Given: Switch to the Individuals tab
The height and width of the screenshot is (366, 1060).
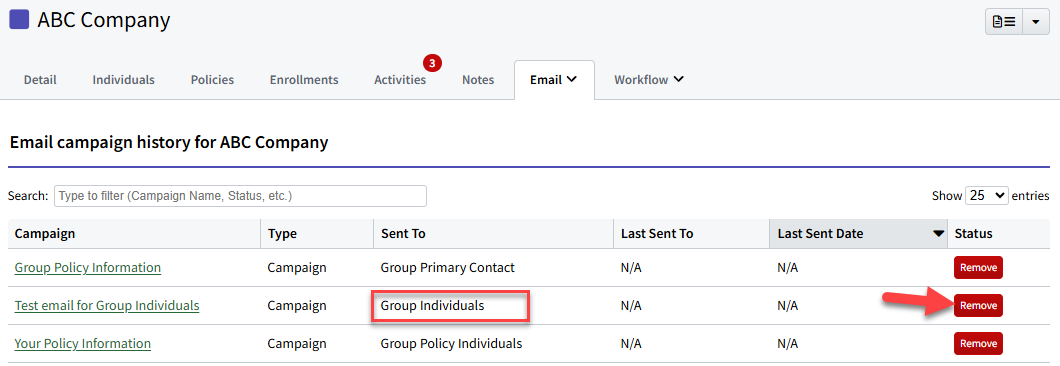Looking at the screenshot, I should coord(124,80).
